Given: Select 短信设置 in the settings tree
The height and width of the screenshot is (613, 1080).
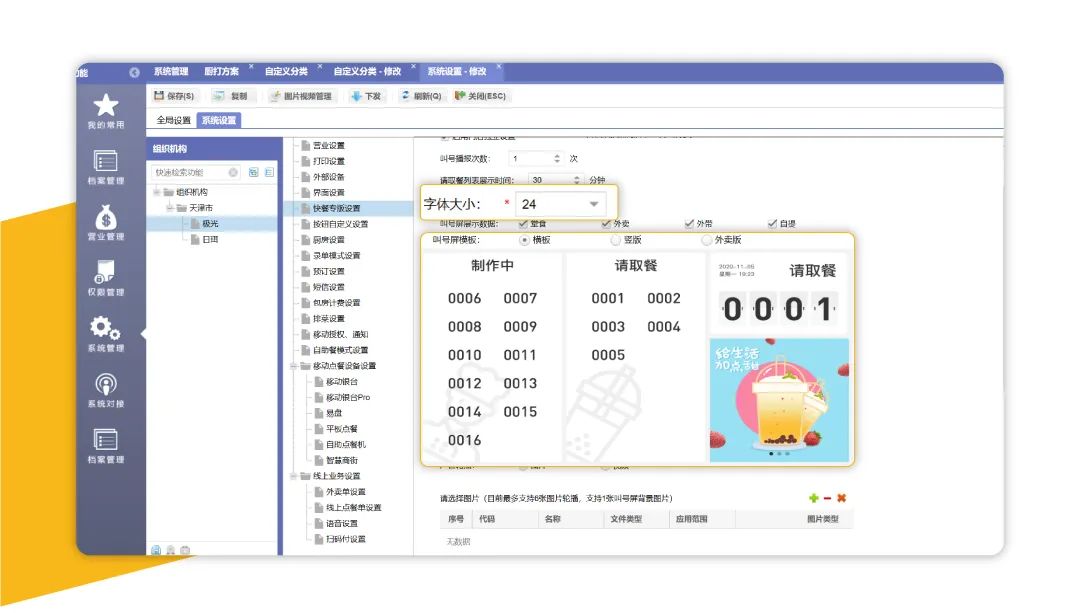Looking at the screenshot, I should (329, 287).
